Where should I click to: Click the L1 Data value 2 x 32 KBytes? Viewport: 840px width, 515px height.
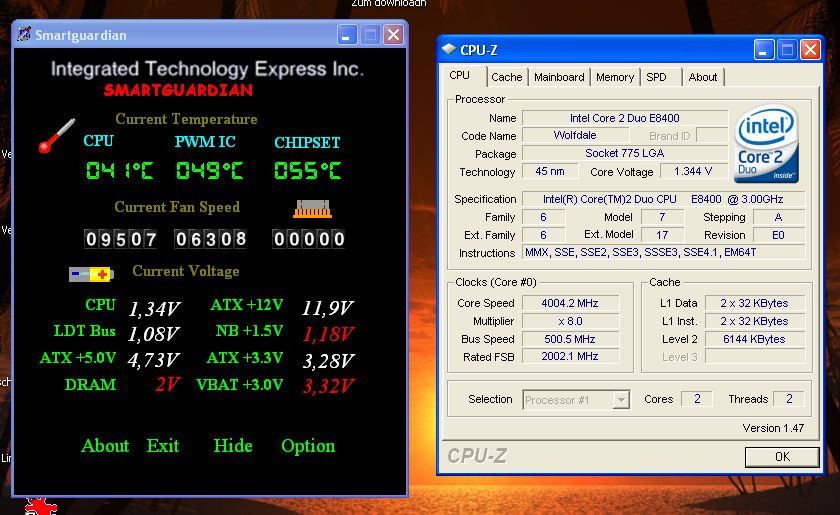[754, 303]
